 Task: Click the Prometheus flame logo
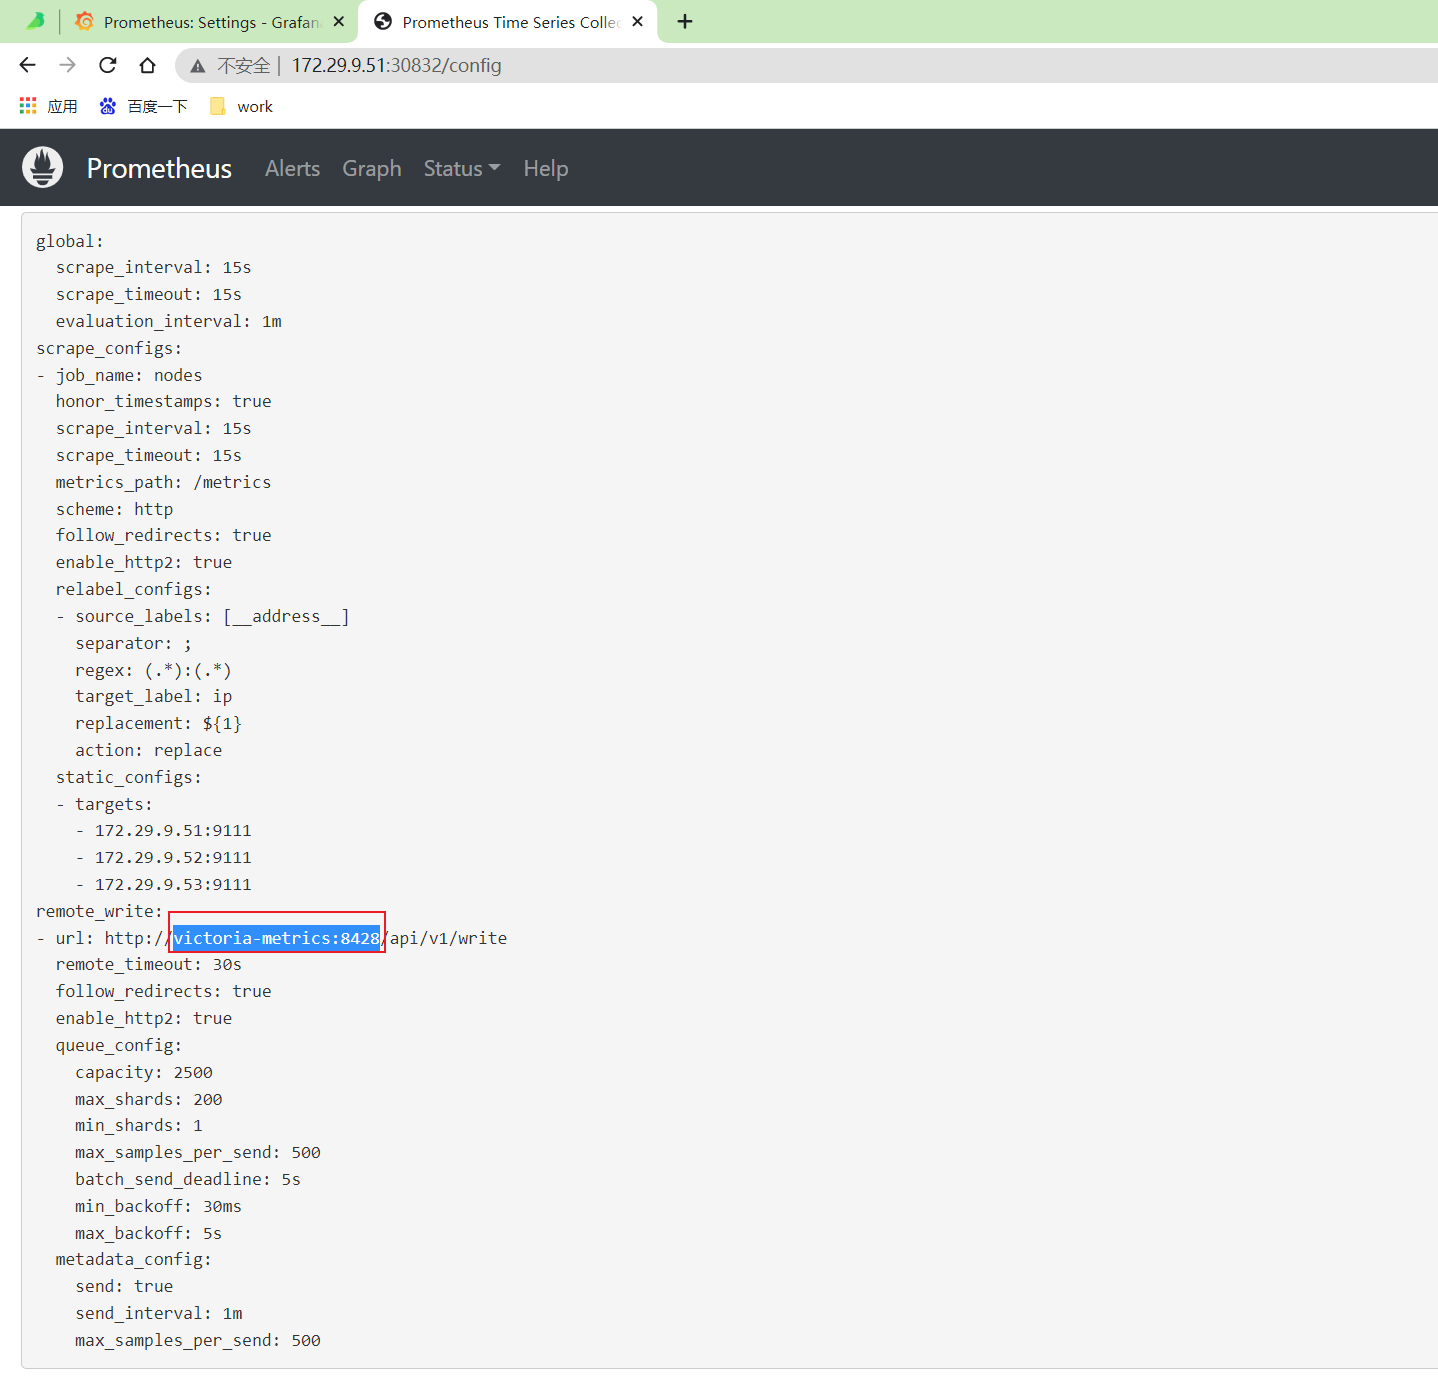[x=43, y=167]
